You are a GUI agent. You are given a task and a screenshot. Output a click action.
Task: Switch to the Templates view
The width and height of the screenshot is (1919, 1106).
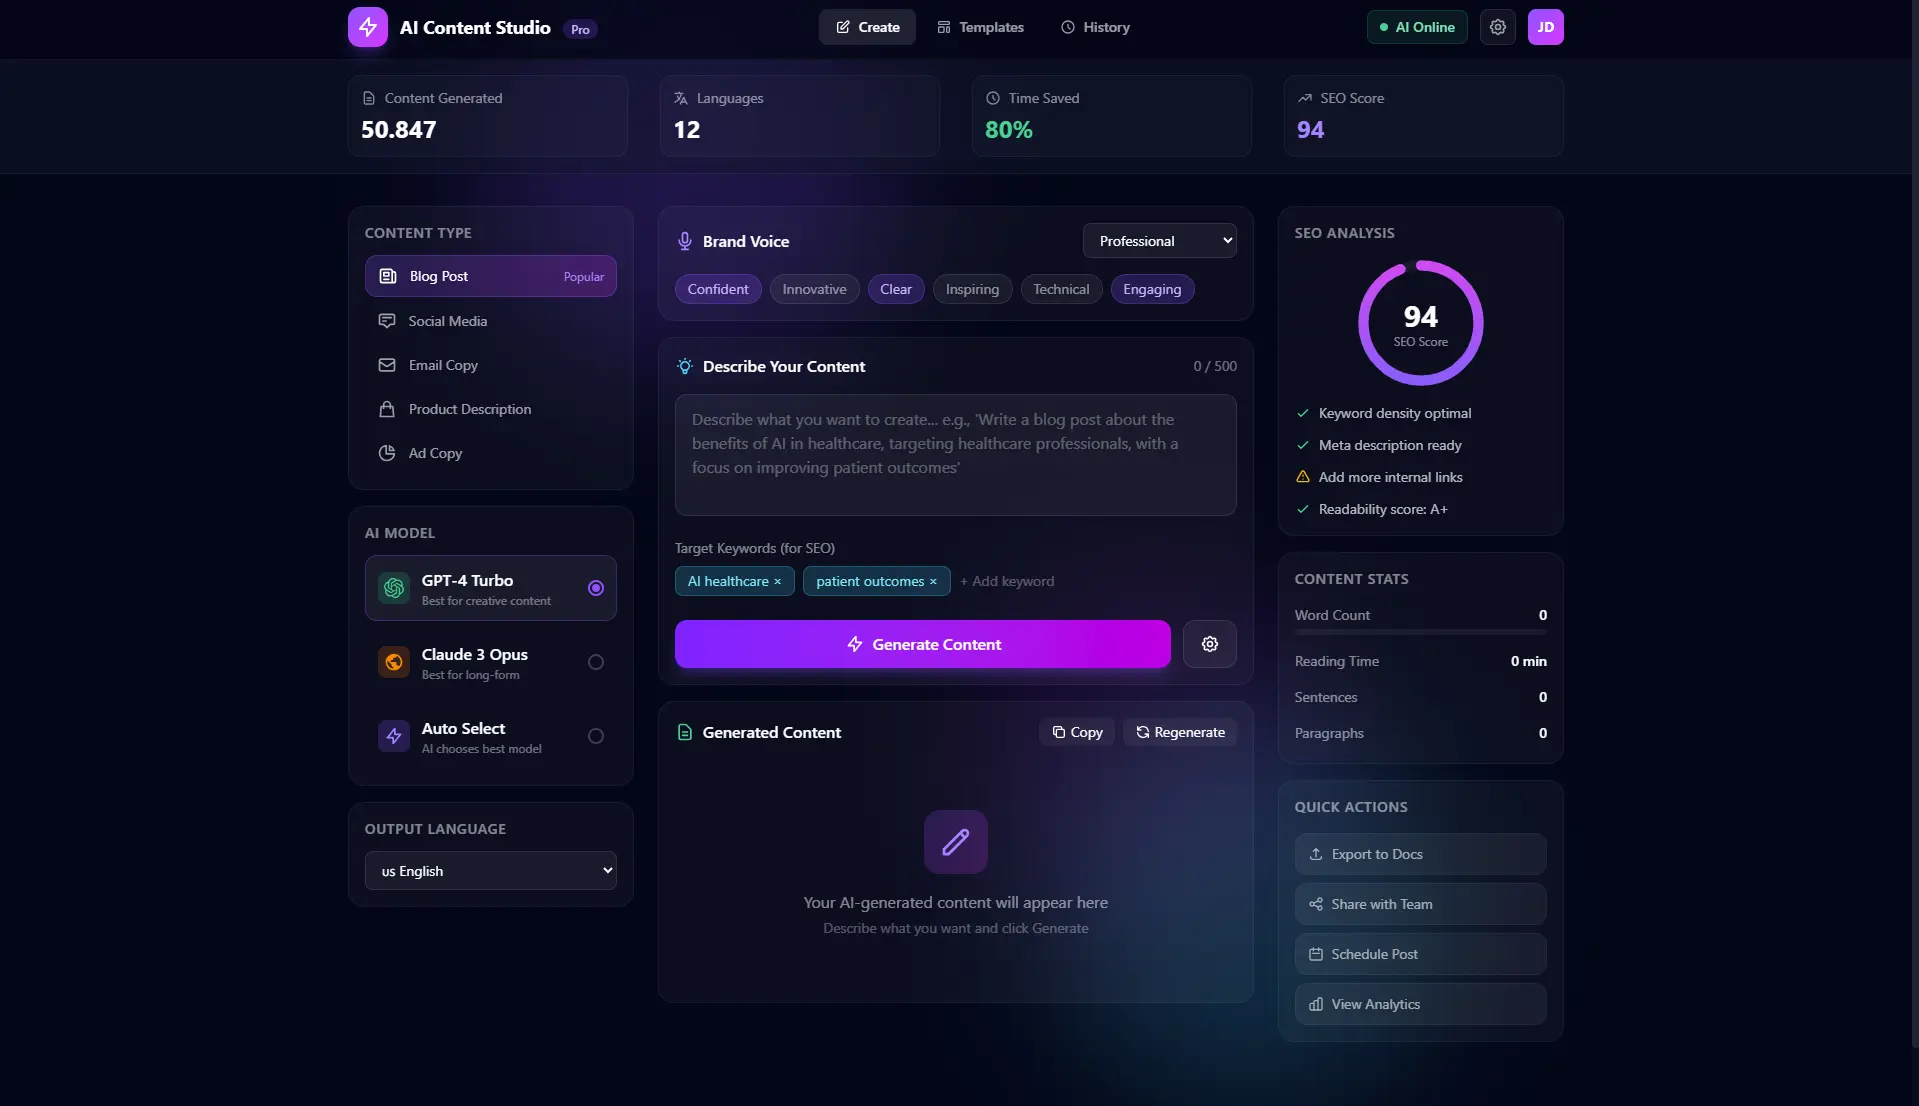click(x=979, y=27)
